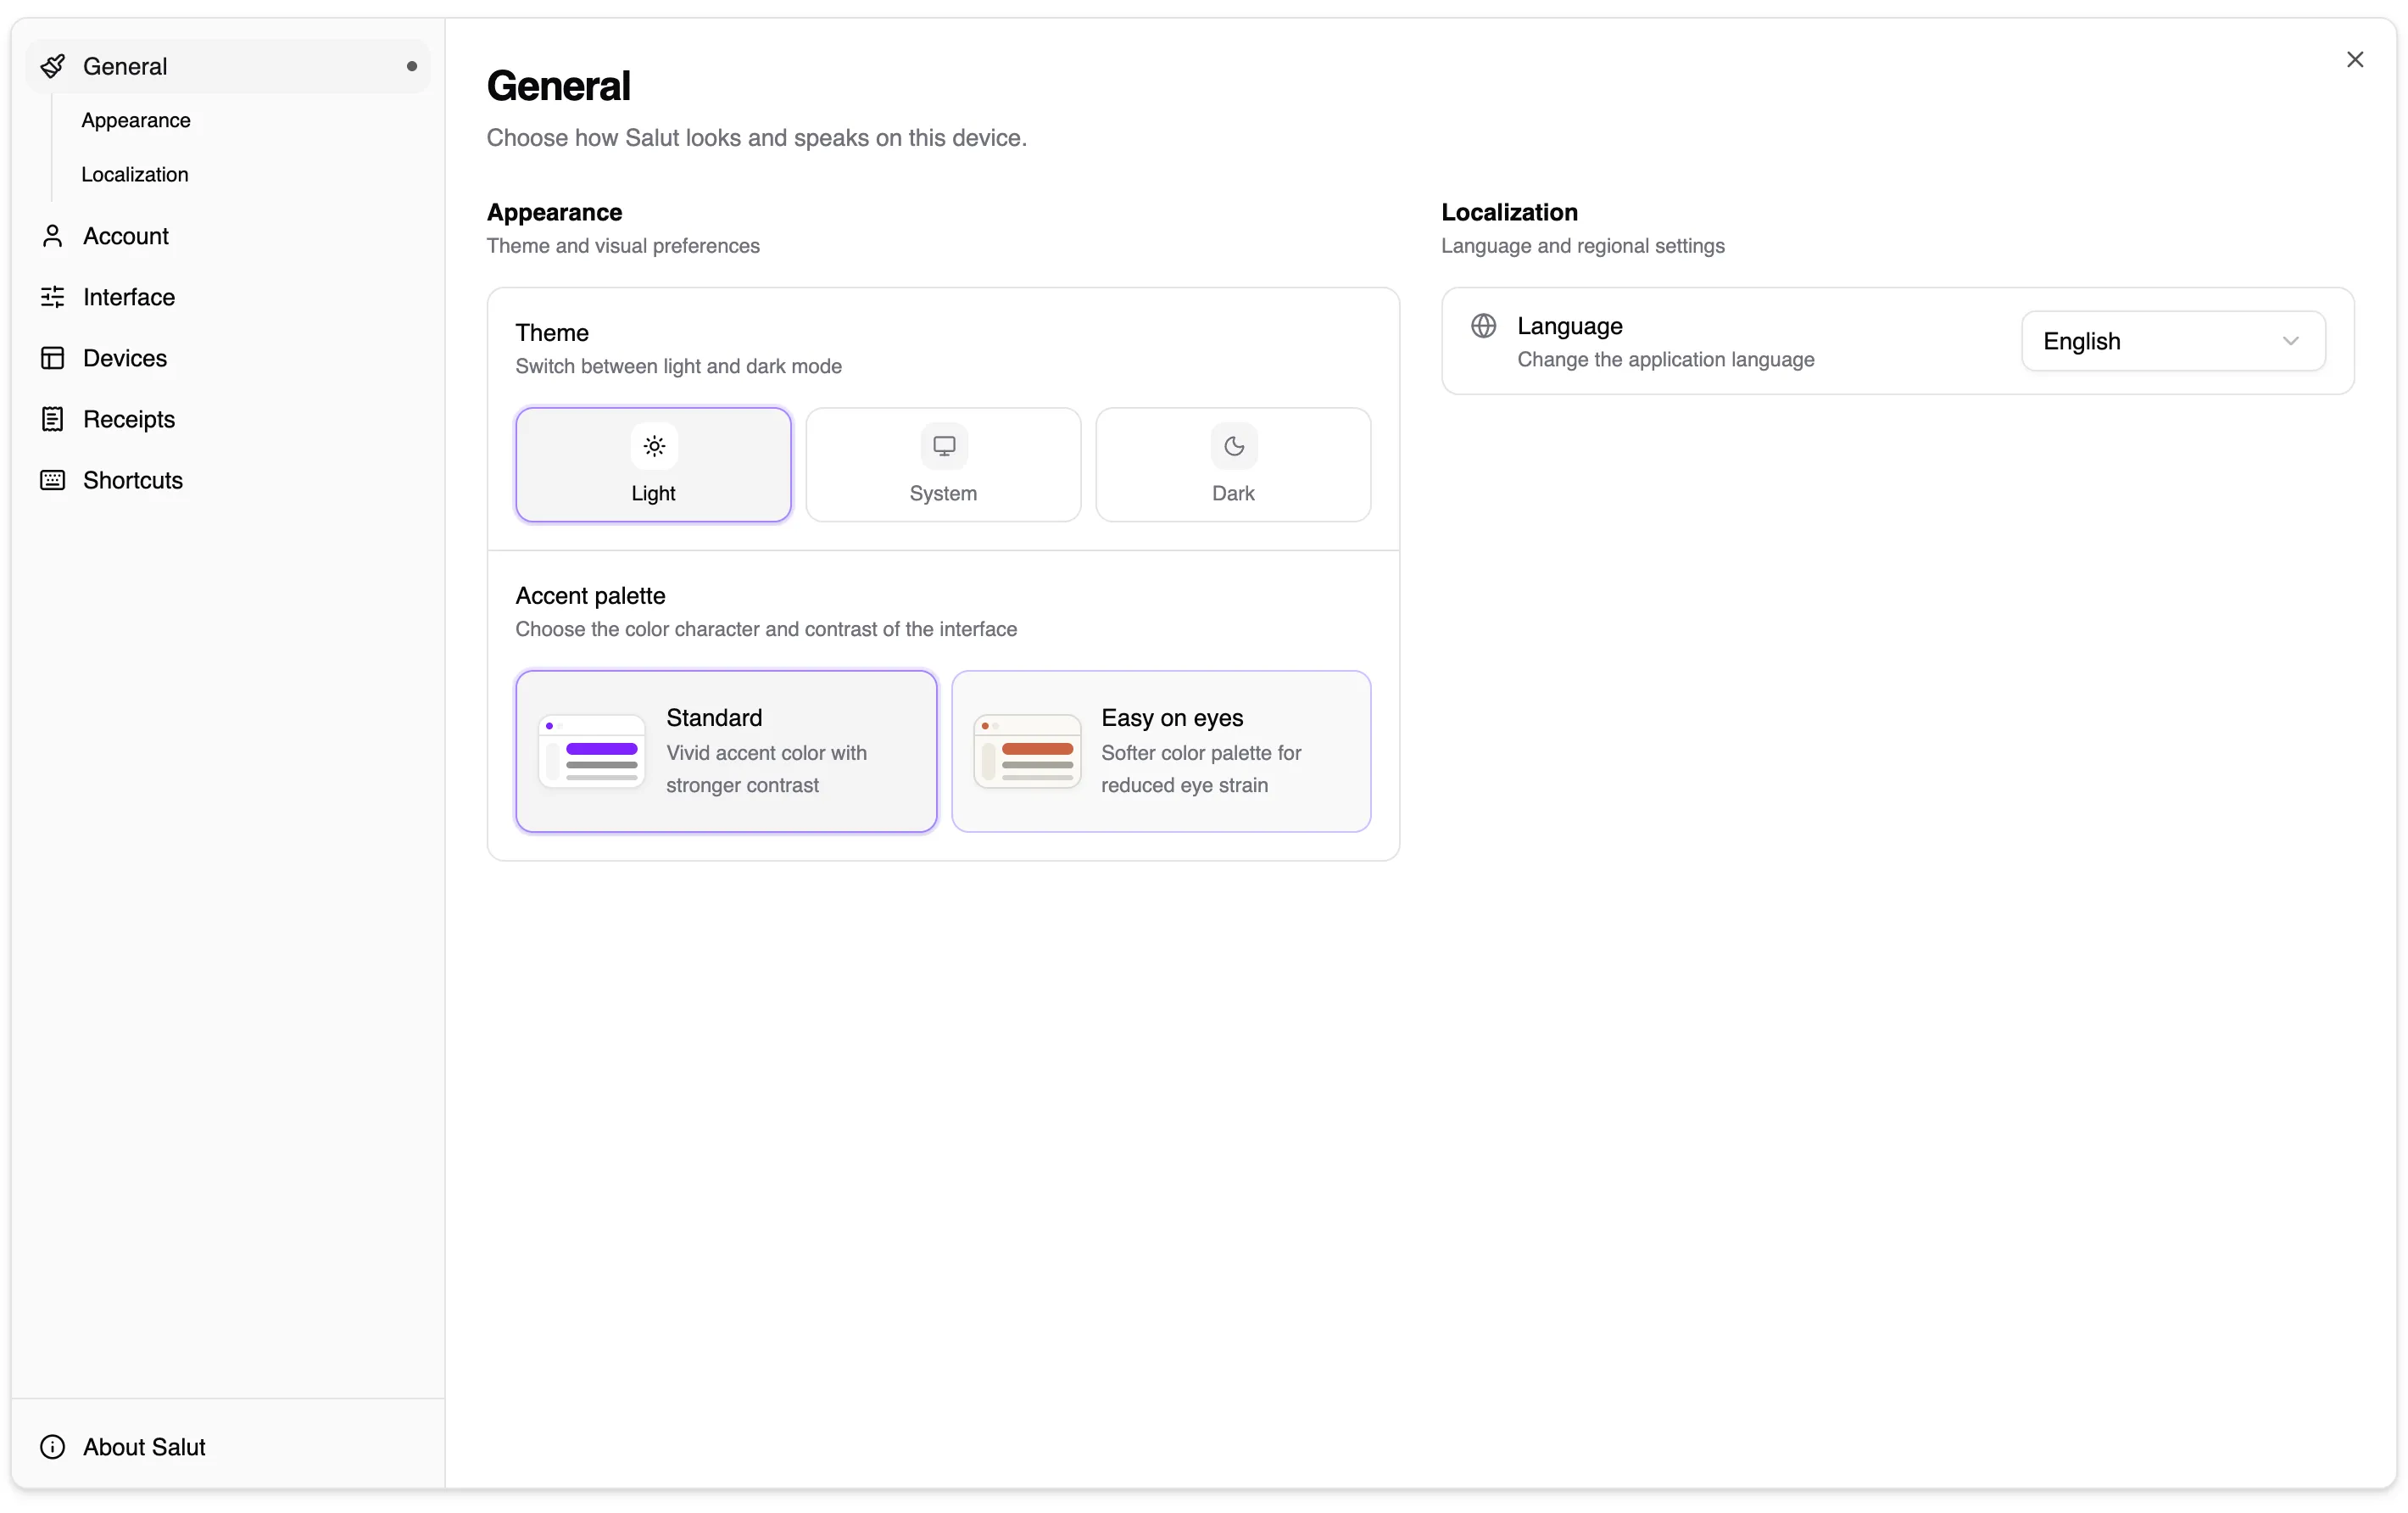Click the Receipts document icon
The image size is (2408, 1513).
click(52, 419)
